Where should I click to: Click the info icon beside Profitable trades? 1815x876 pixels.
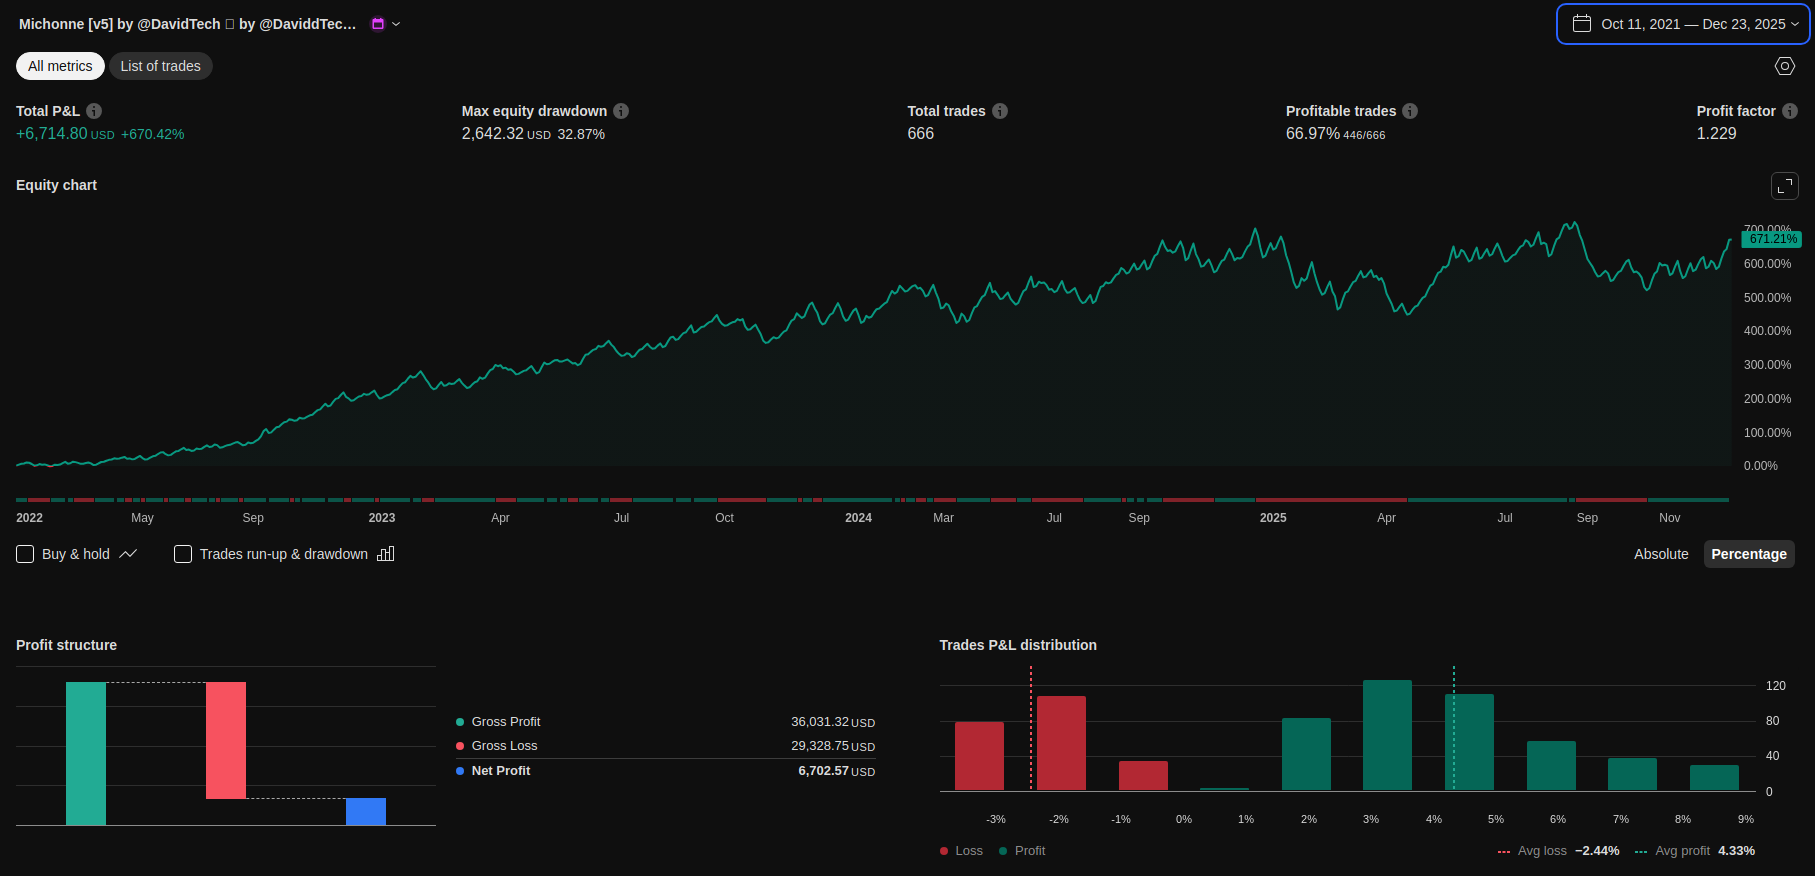click(x=1410, y=111)
